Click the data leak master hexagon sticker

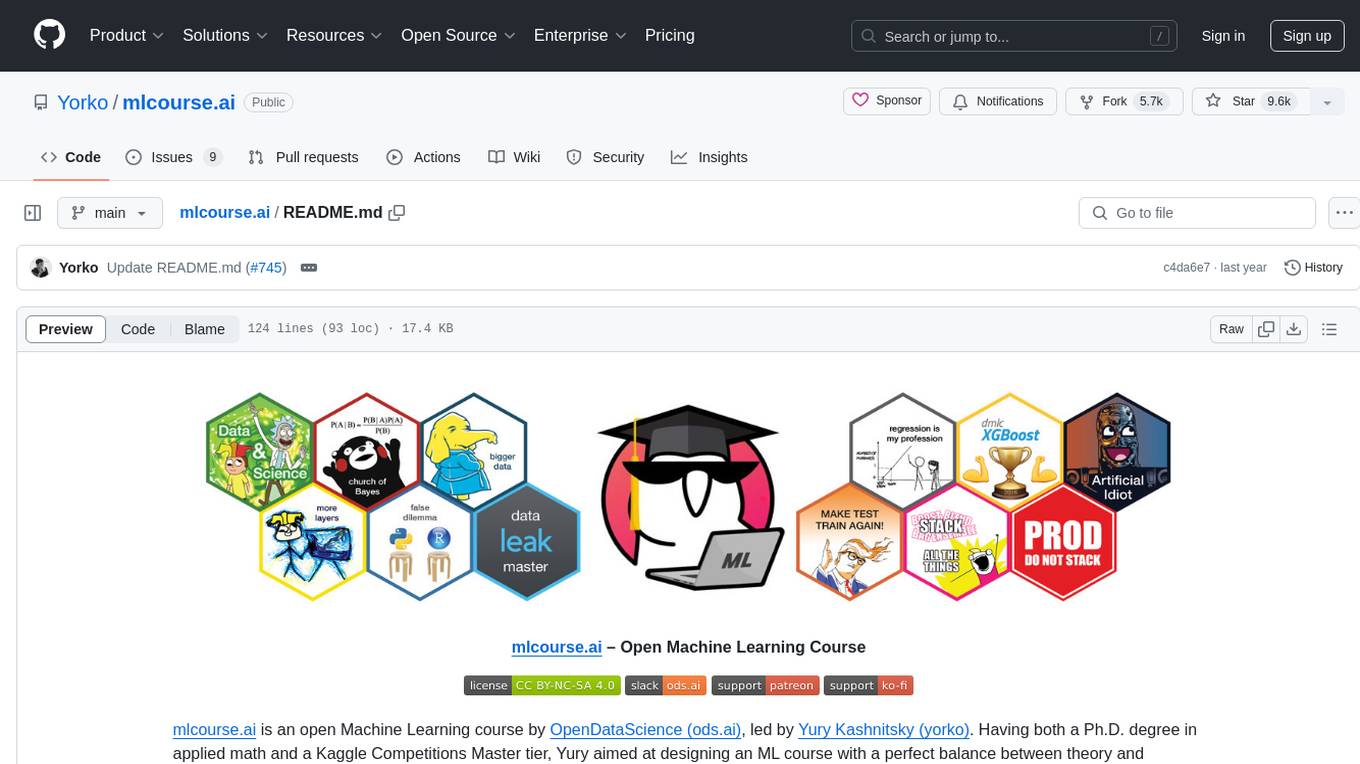(526, 541)
